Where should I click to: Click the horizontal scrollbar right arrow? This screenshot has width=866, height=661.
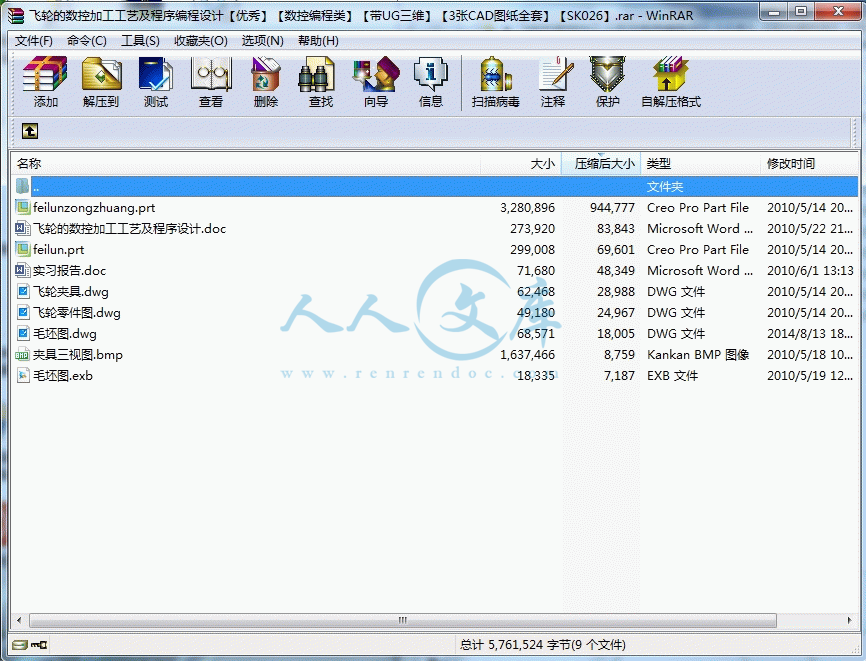click(849, 620)
